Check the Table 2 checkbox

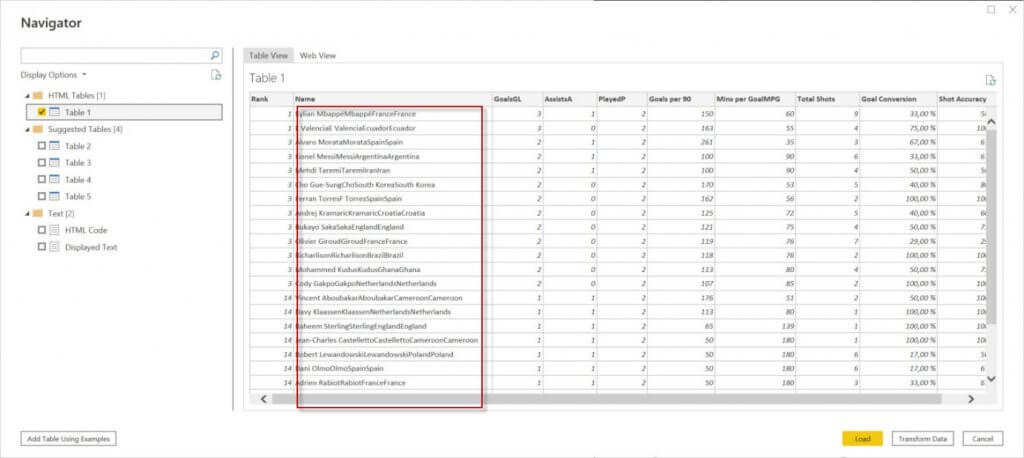point(42,146)
